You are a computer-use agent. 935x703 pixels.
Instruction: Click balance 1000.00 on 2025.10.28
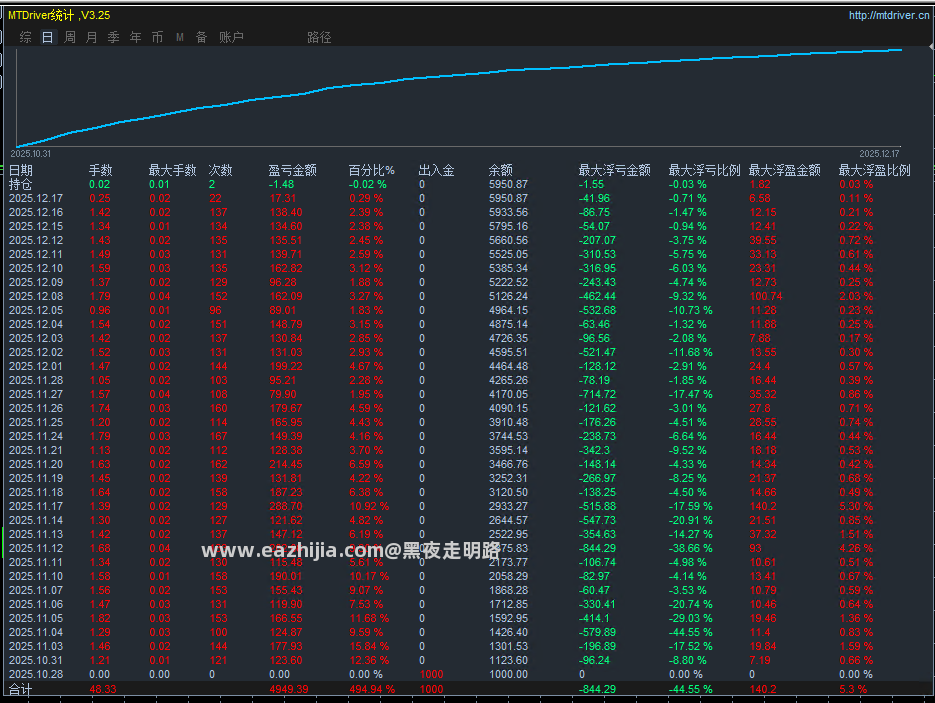tap(508, 674)
